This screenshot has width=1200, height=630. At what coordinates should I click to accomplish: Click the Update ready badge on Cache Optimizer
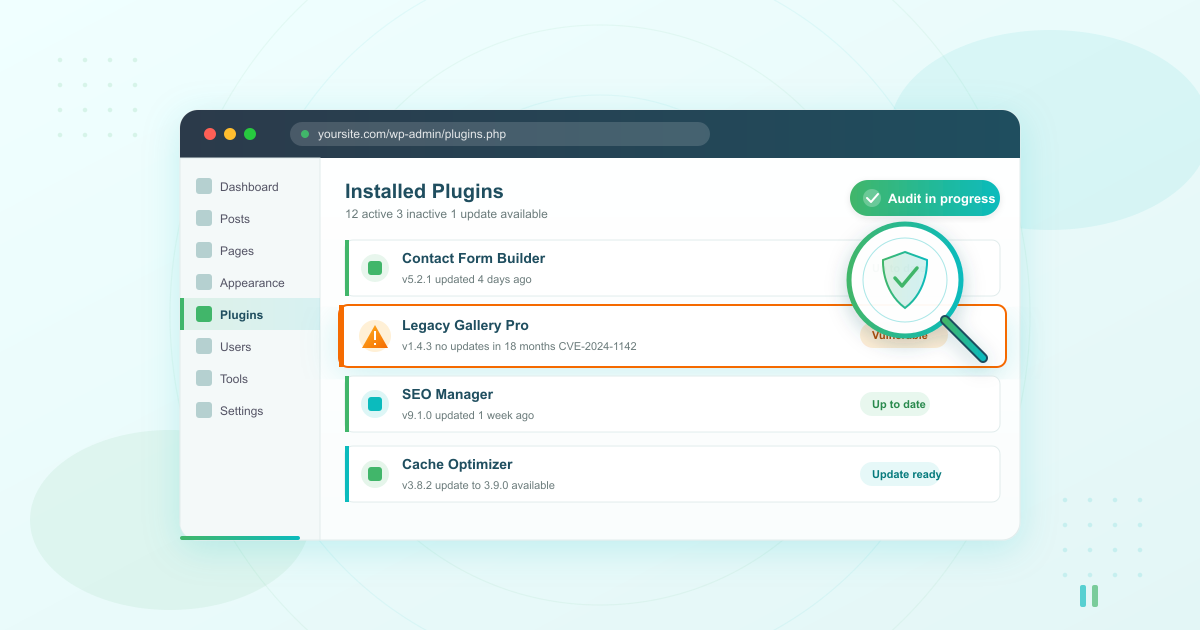coord(904,474)
